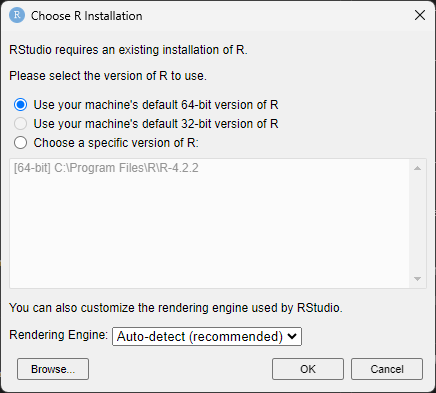
Task: Click the list scrollbar down arrow
Action: pos(417,279)
